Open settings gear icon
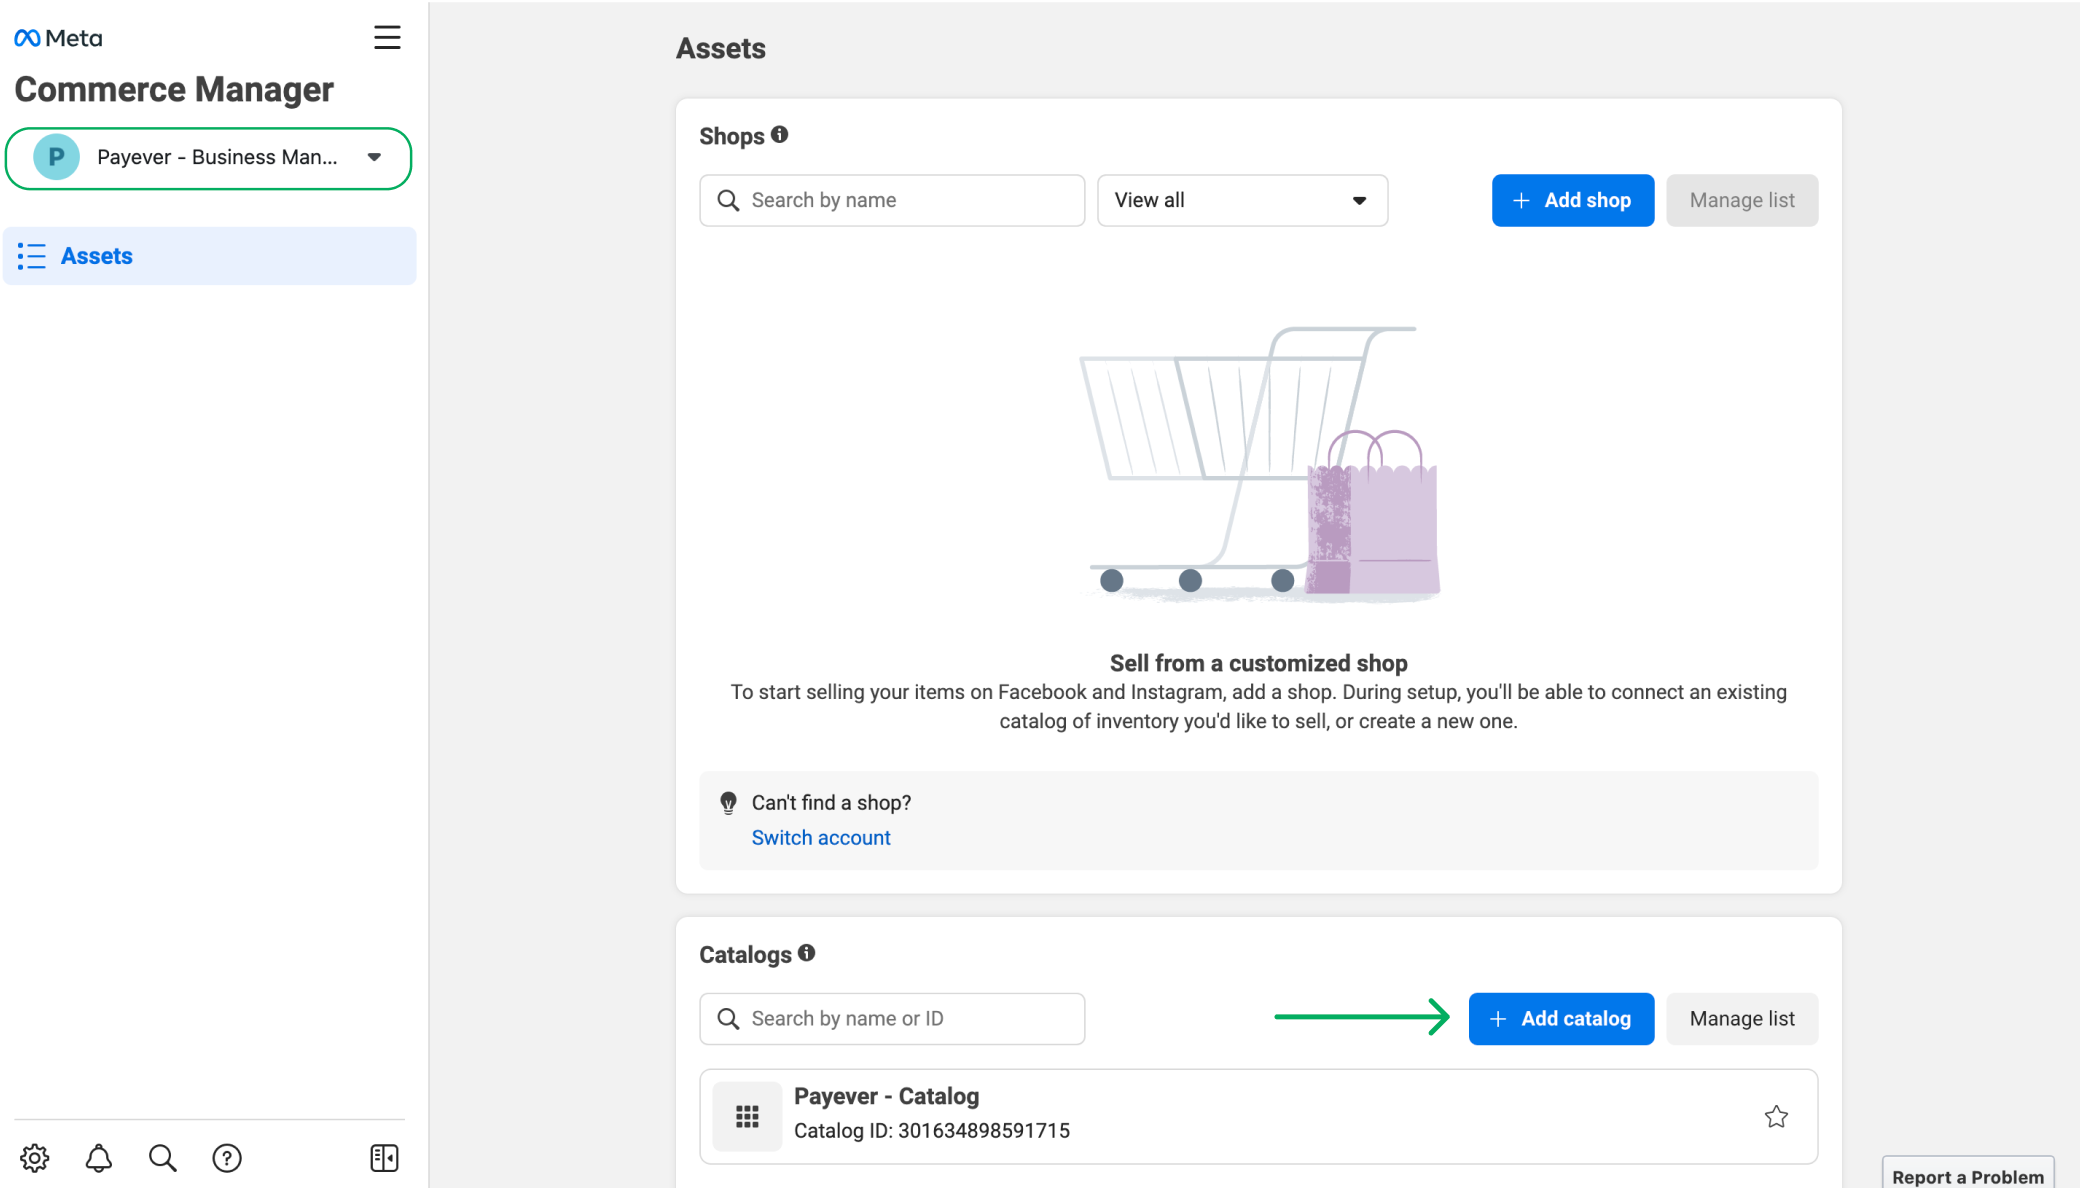 (x=35, y=1158)
